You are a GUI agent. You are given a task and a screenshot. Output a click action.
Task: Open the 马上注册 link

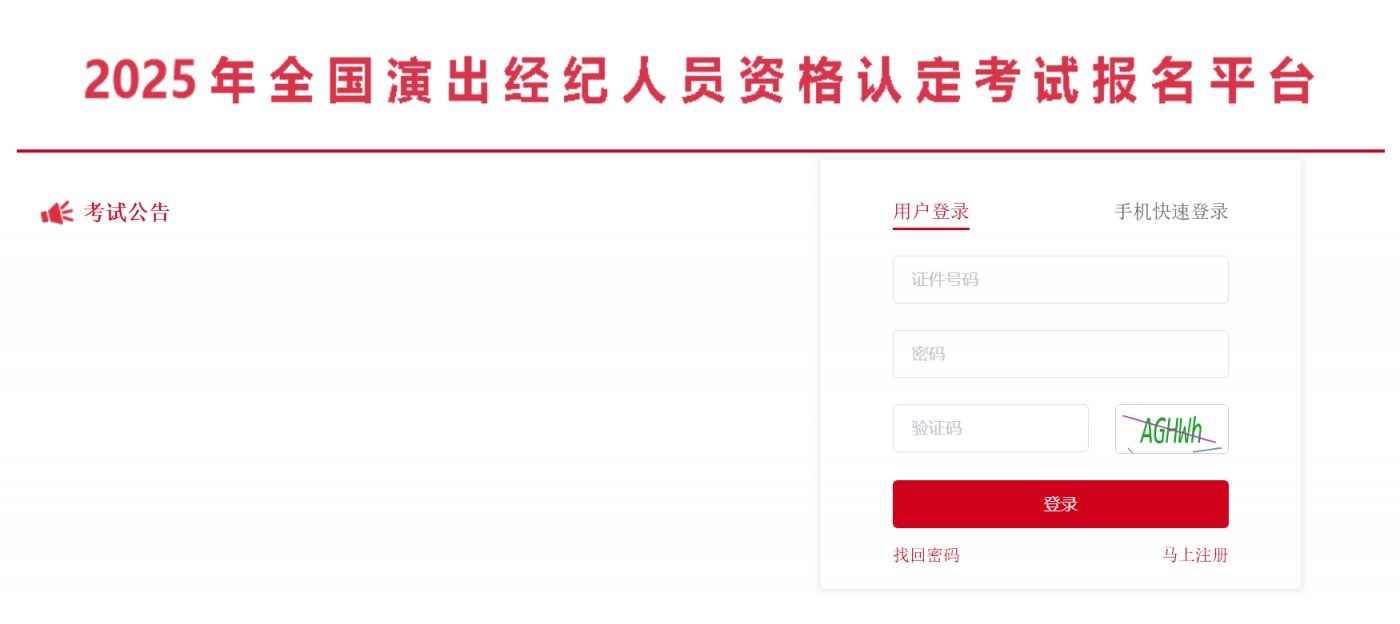click(1195, 555)
